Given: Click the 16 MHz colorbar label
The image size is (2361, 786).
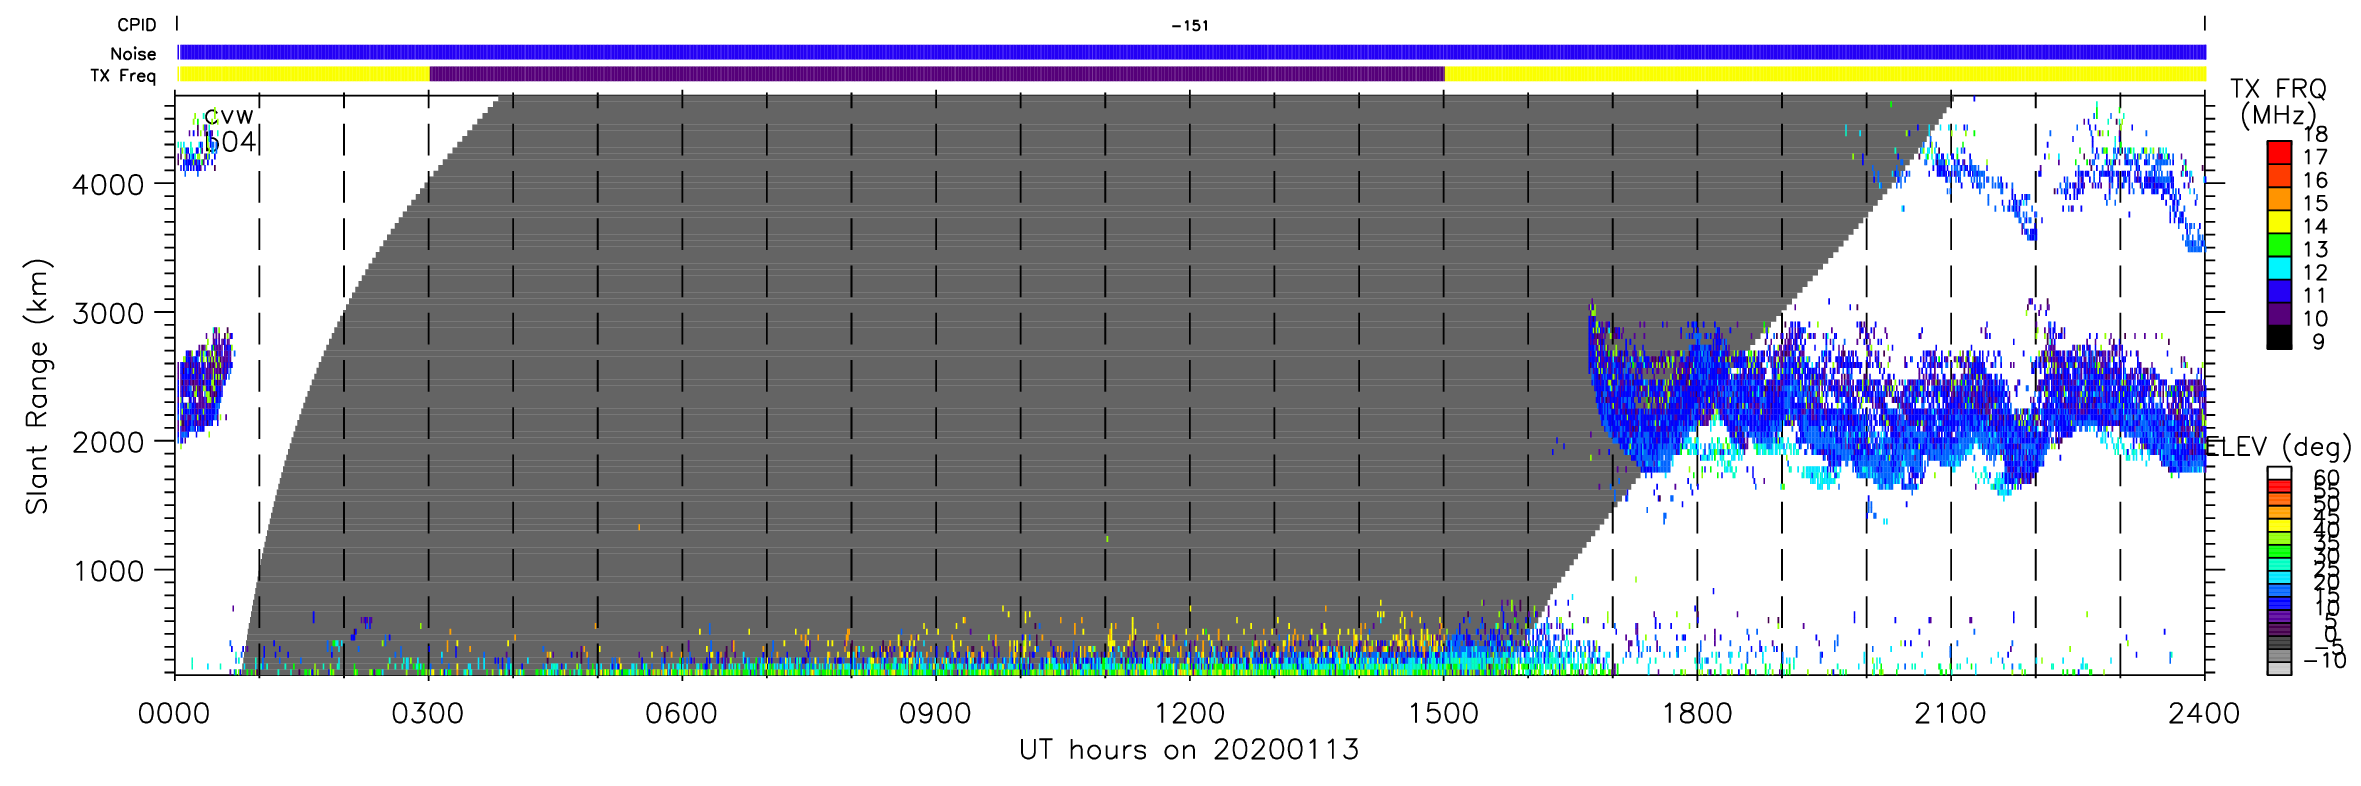Looking at the screenshot, I should [2315, 180].
